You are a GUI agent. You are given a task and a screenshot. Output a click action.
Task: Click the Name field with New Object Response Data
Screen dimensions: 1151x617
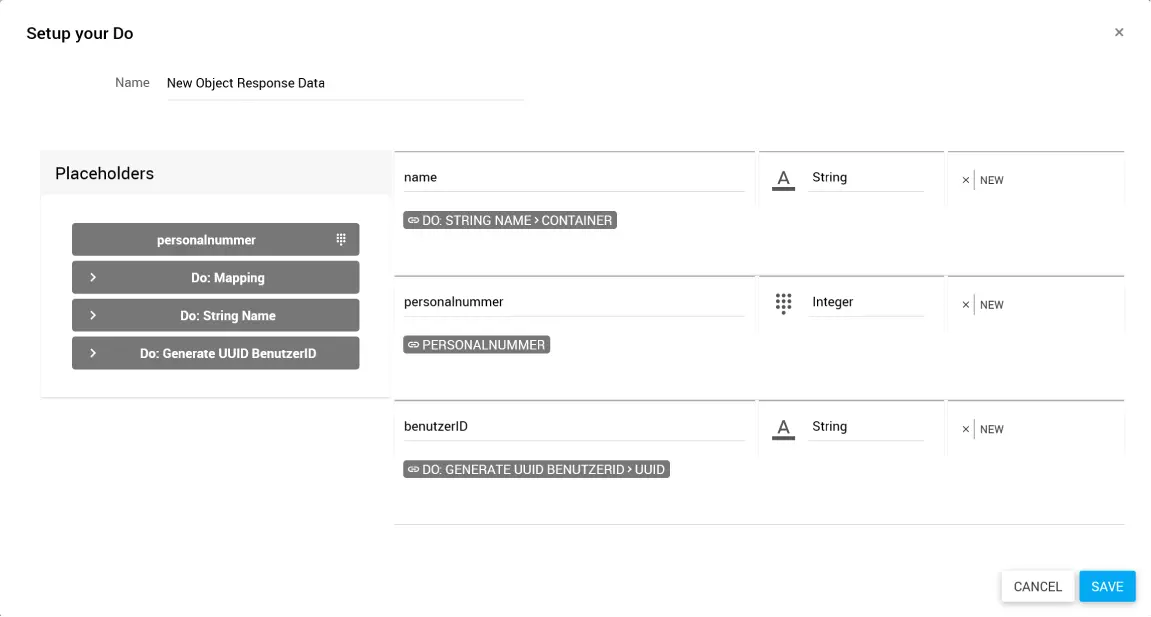tap(345, 84)
